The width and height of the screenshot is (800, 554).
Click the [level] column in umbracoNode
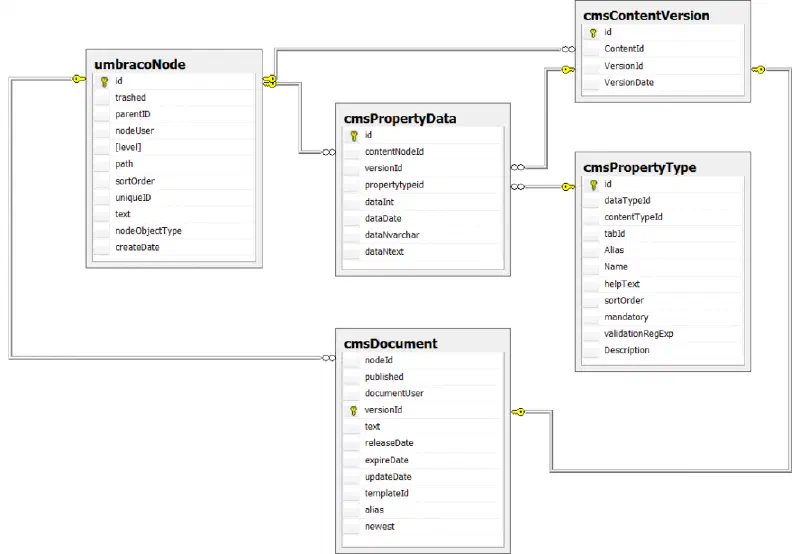174,147
